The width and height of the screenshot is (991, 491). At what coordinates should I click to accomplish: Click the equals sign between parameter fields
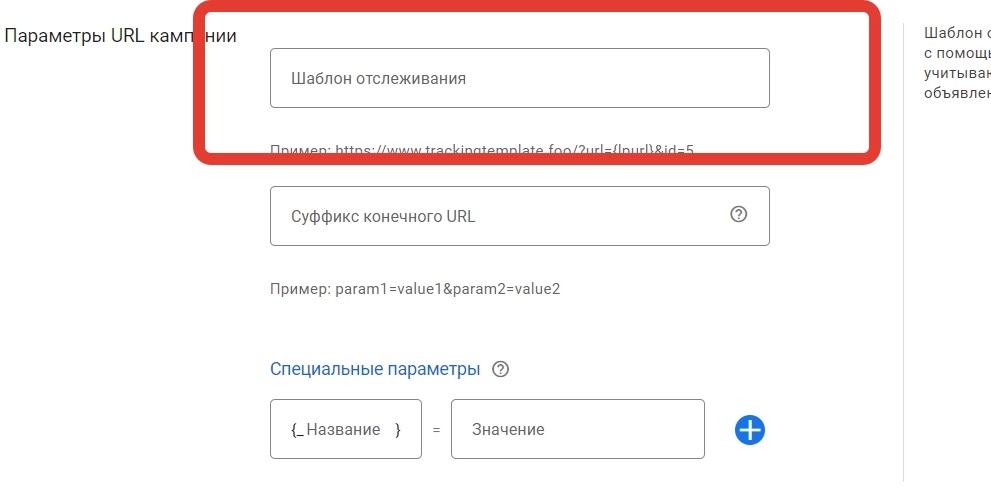pyautogui.click(x=436, y=430)
